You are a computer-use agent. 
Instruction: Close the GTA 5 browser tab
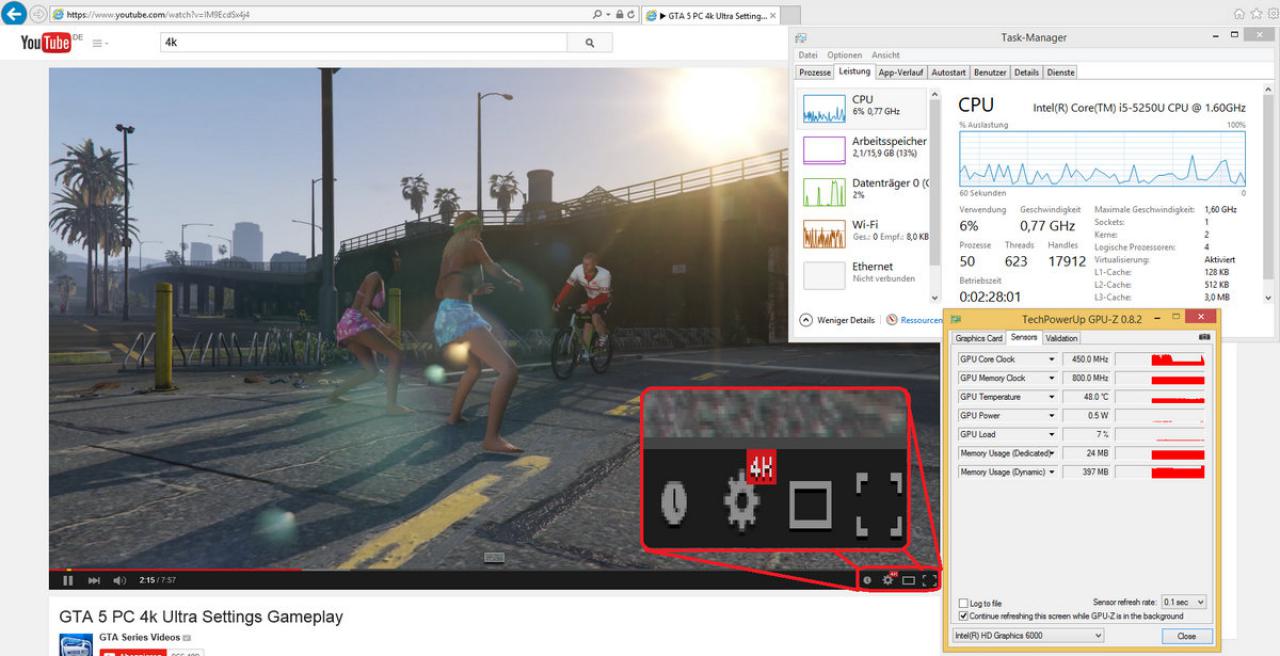click(x=772, y=15)
